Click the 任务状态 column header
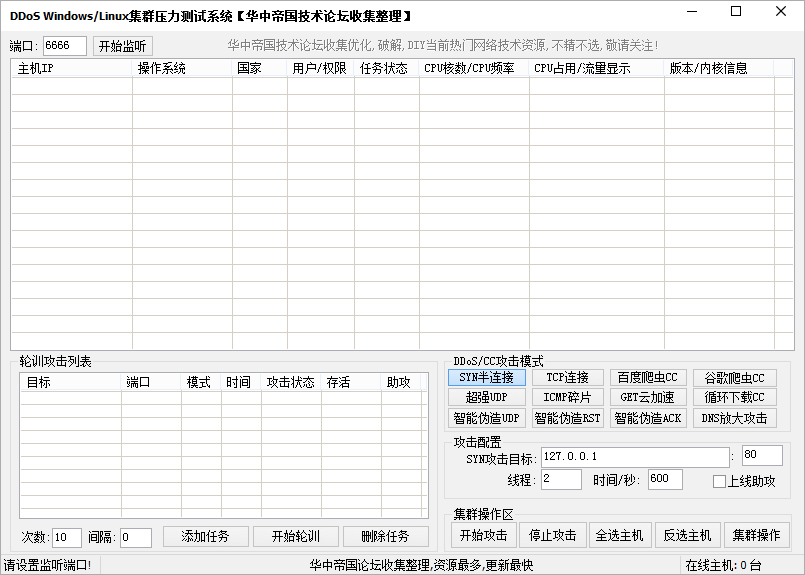The image size is (805, 575). click(382, 69)
